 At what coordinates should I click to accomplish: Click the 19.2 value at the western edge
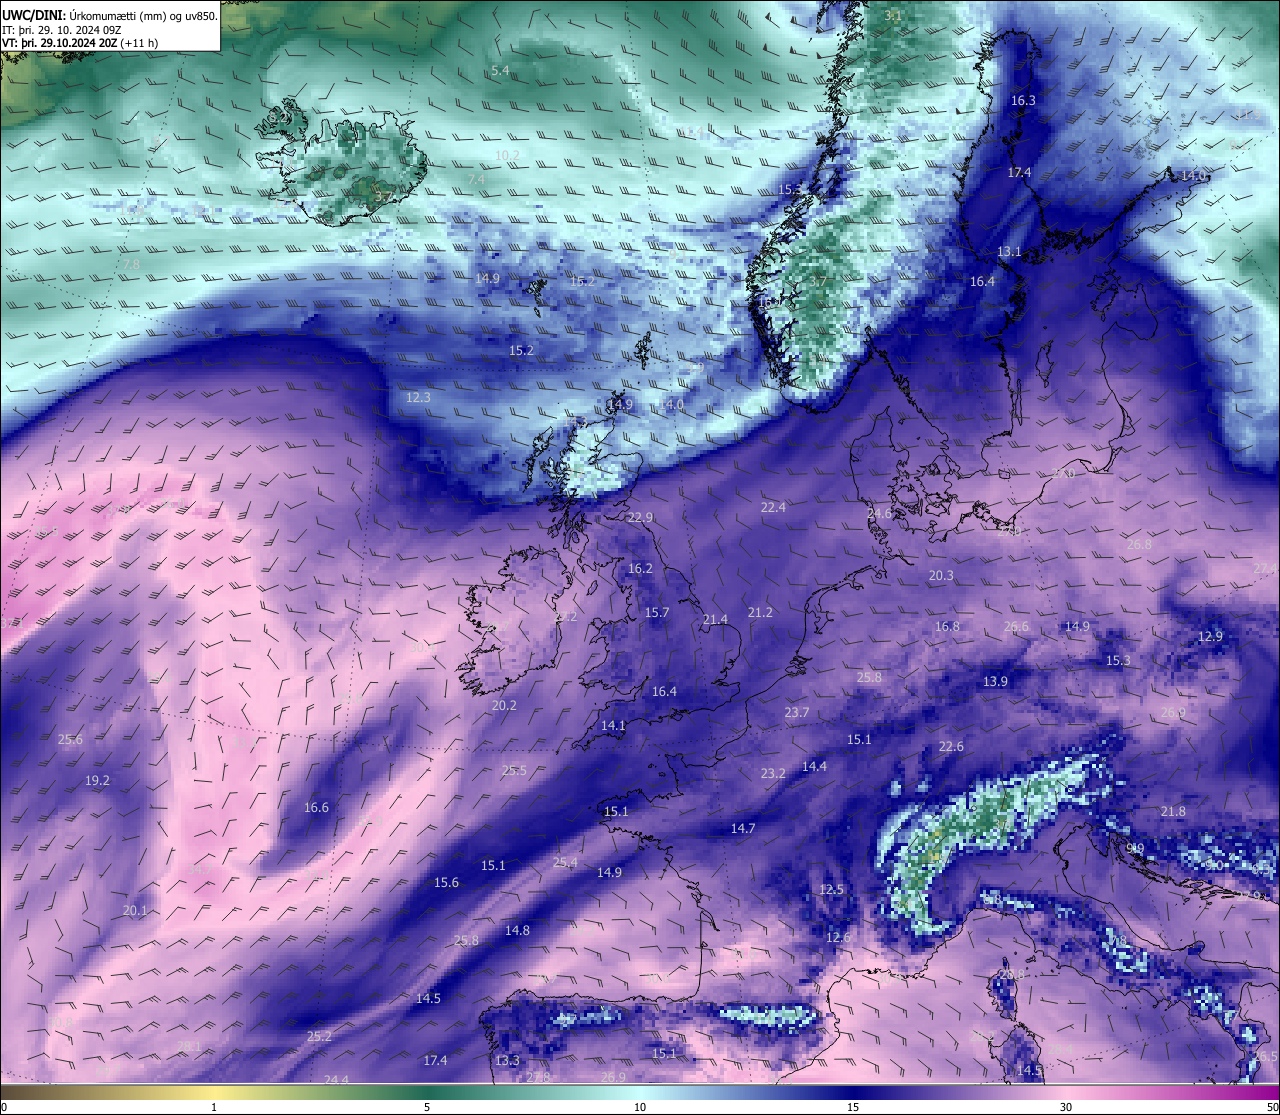point(97,781)
